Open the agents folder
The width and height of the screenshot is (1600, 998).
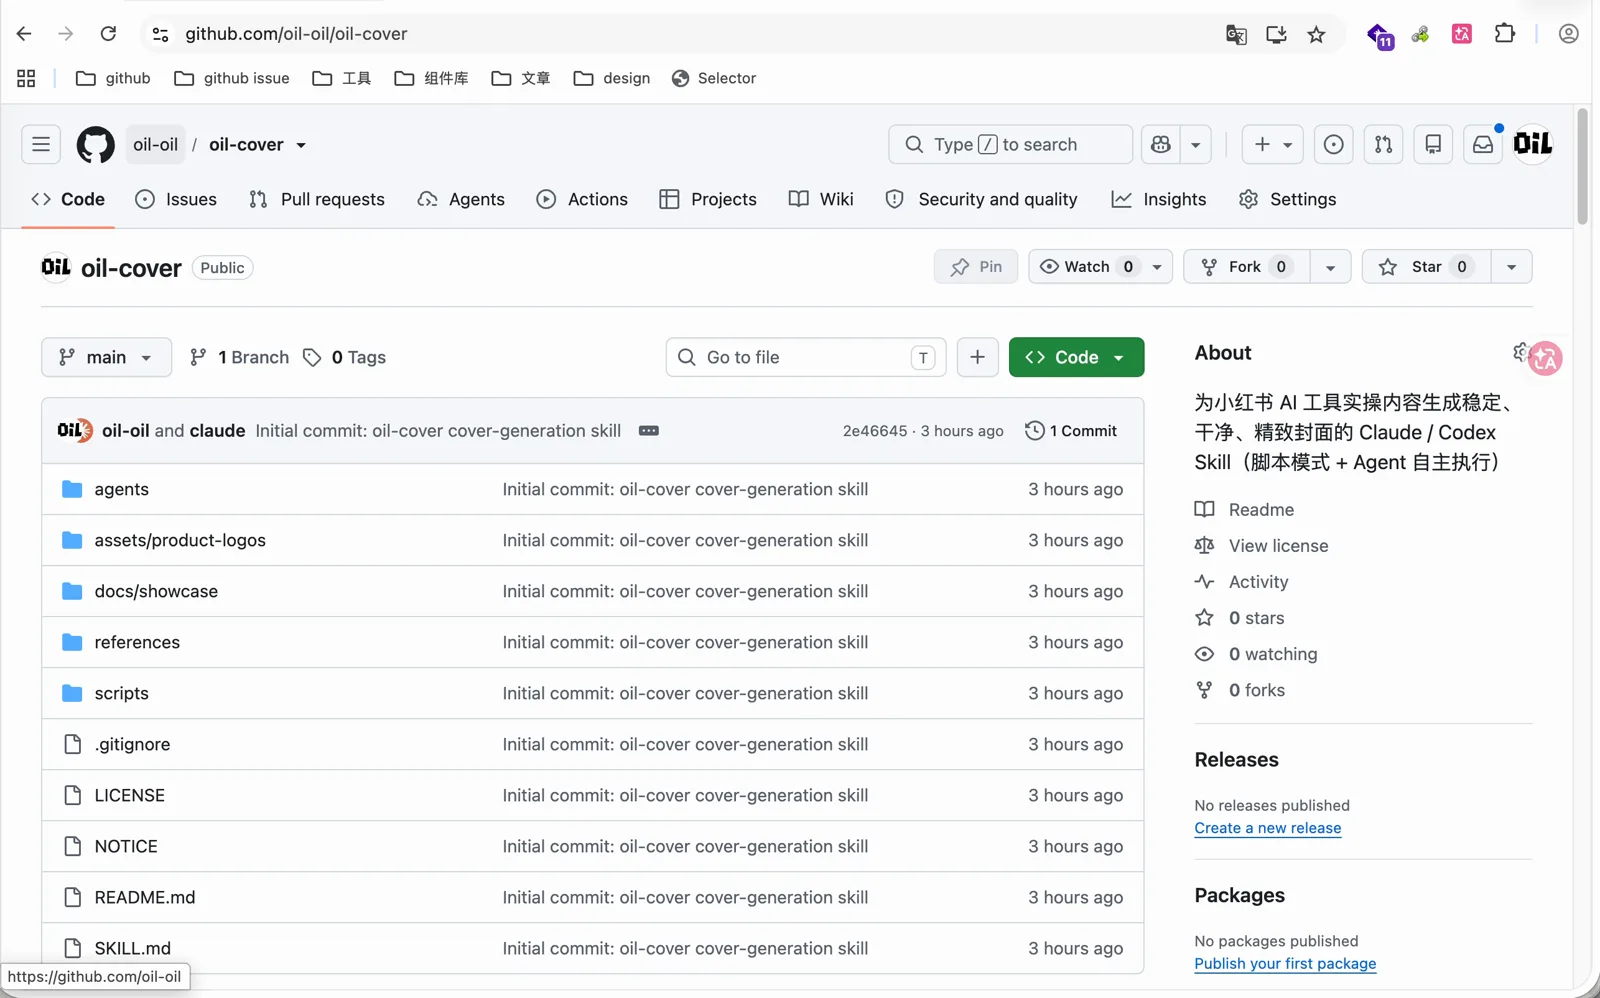coord(121,489)
